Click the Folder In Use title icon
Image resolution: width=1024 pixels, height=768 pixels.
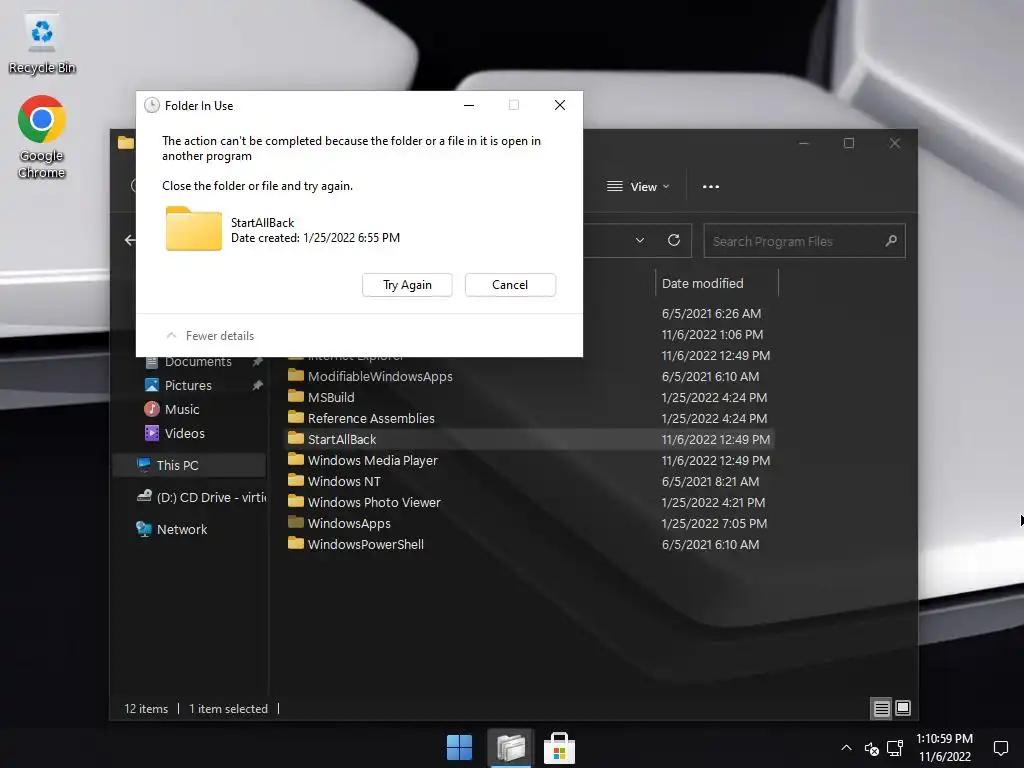tap(152, 105)
